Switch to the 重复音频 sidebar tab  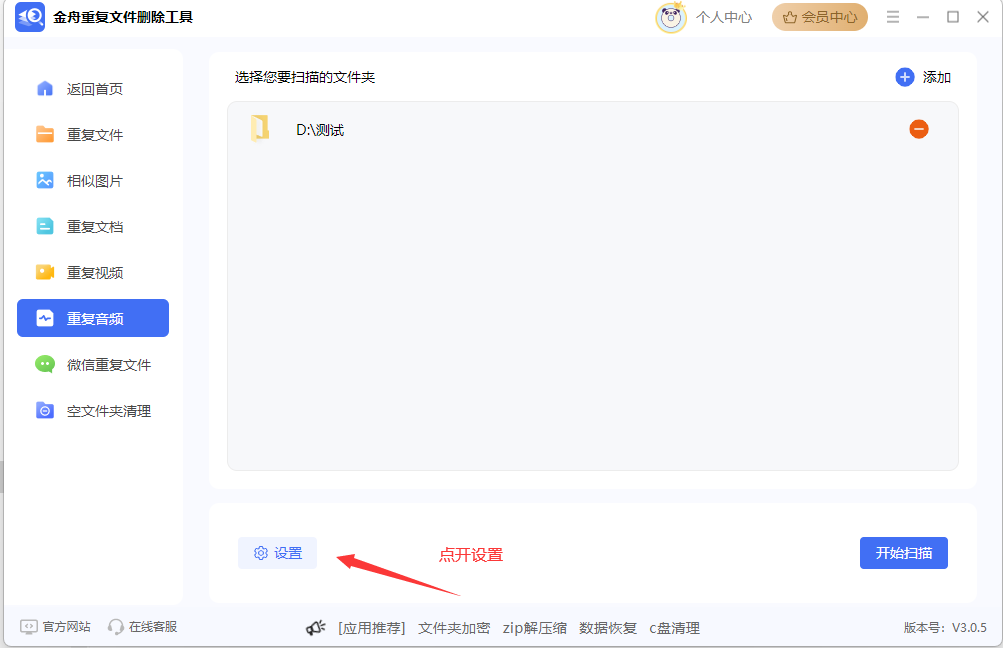click(93, 318)
